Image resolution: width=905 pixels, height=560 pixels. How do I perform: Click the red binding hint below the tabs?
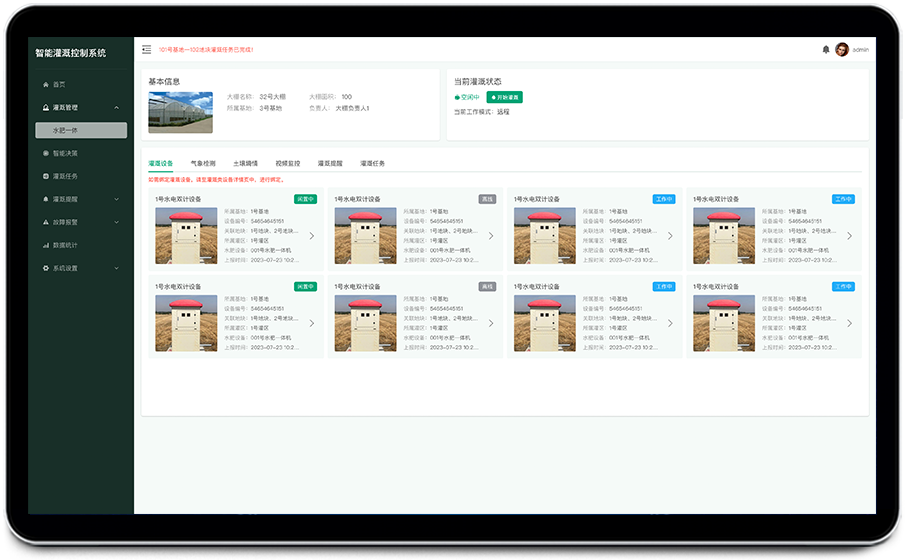tap(216, 180)
